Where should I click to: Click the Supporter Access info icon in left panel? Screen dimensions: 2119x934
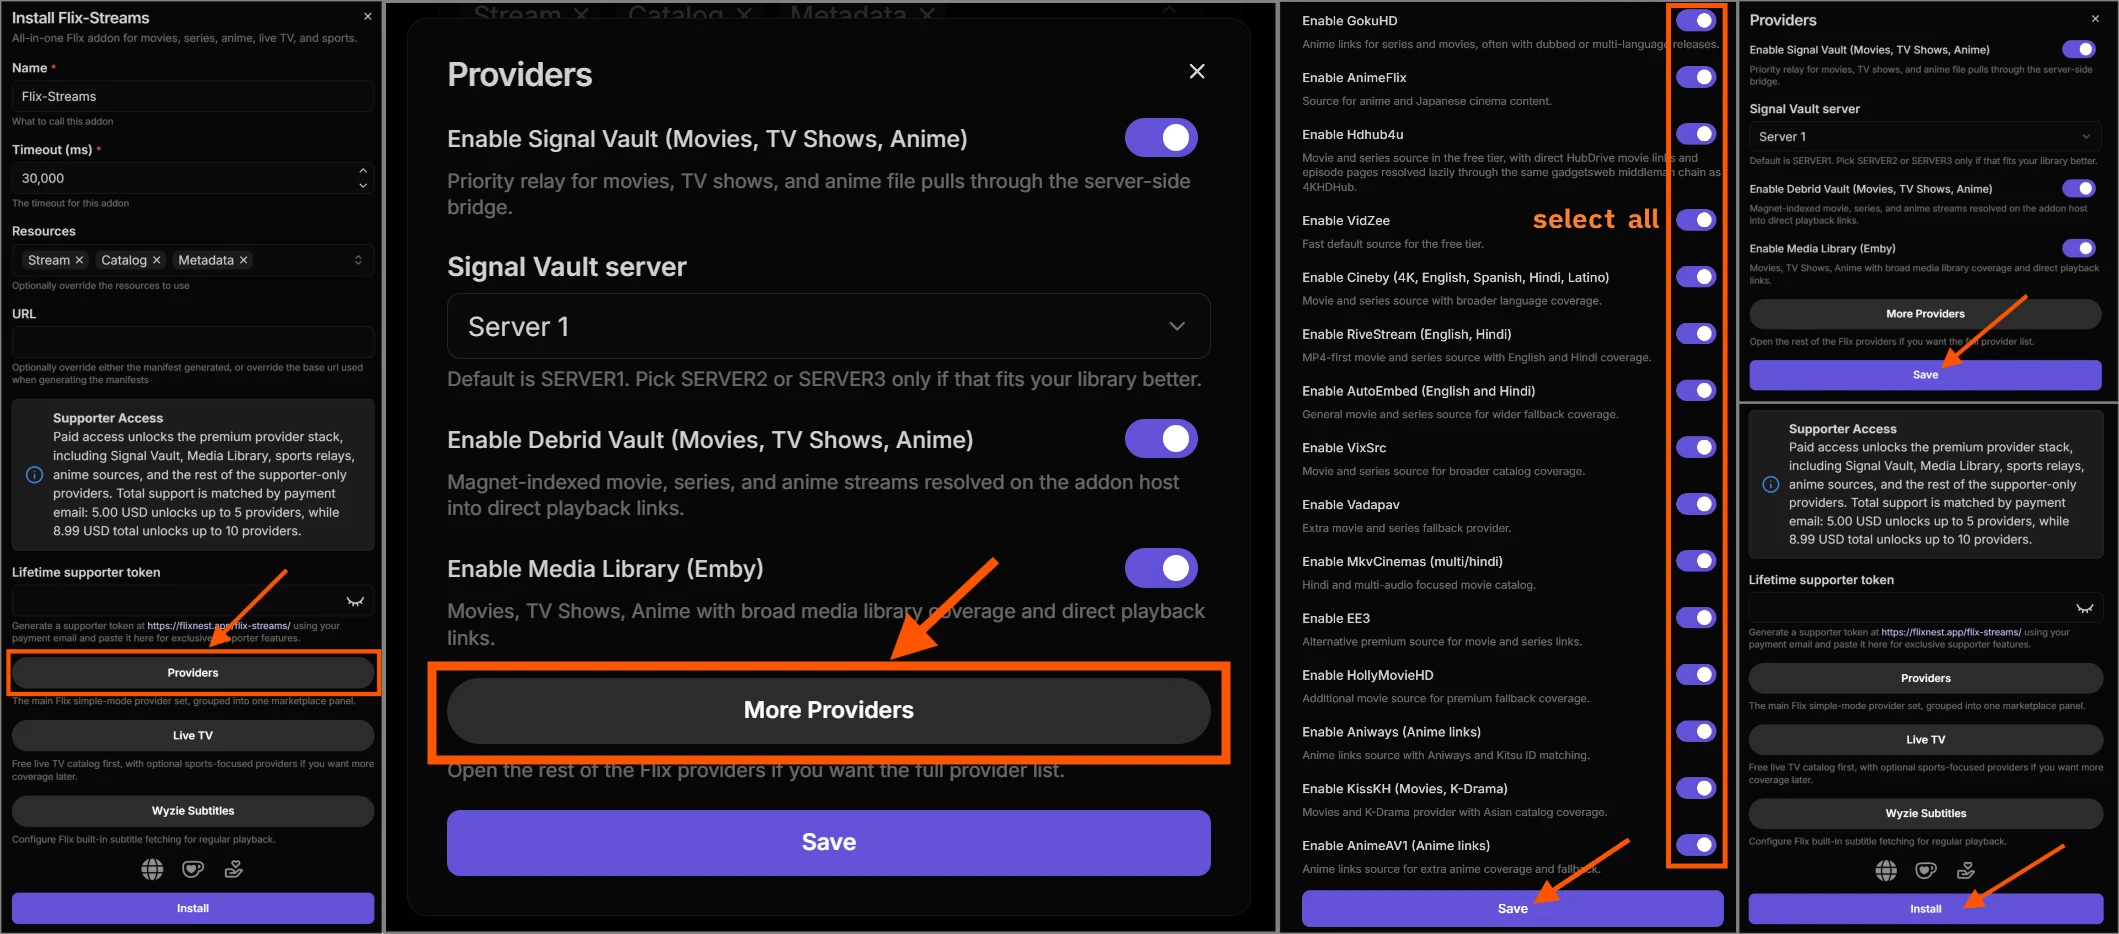[34, 475]
